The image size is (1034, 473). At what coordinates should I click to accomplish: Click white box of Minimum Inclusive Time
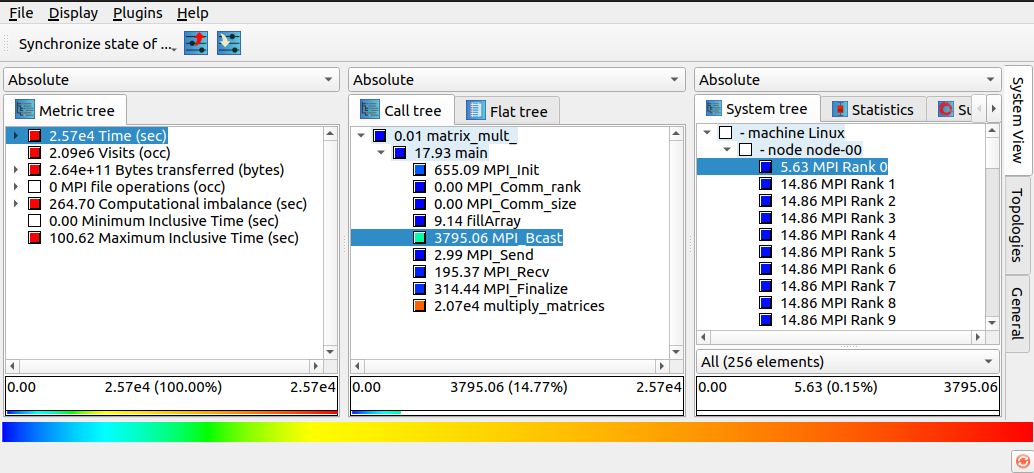pos(35,221)
